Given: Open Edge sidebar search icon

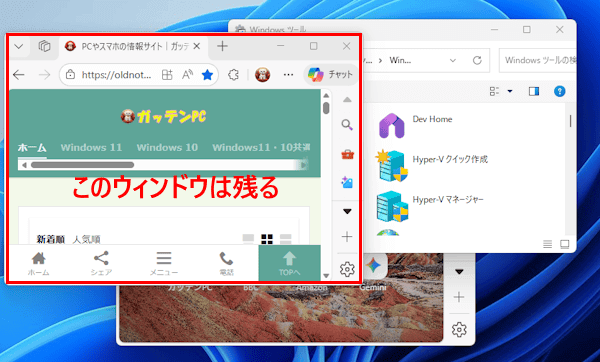Looking at the screenshot, I should [347, 125].
